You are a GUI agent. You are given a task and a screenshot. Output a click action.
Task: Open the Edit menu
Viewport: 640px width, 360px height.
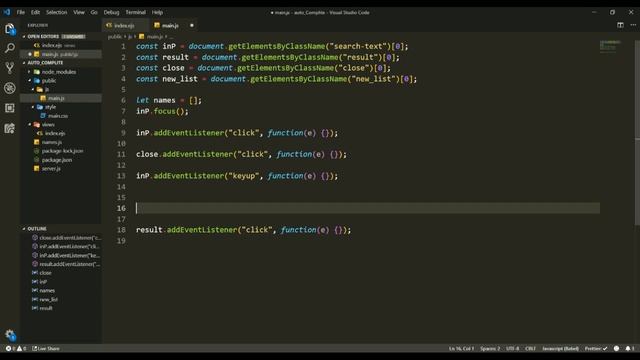click(x=36, y=12)
